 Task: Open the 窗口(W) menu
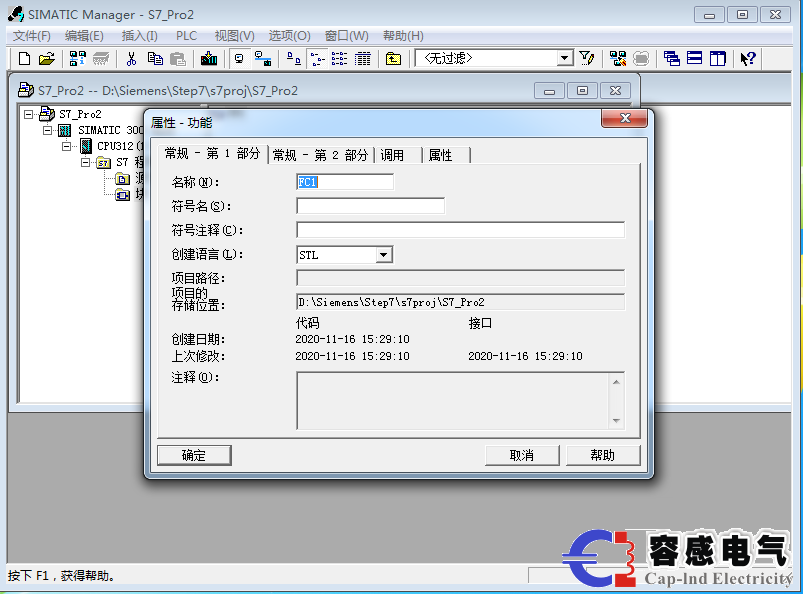[346, 36]
